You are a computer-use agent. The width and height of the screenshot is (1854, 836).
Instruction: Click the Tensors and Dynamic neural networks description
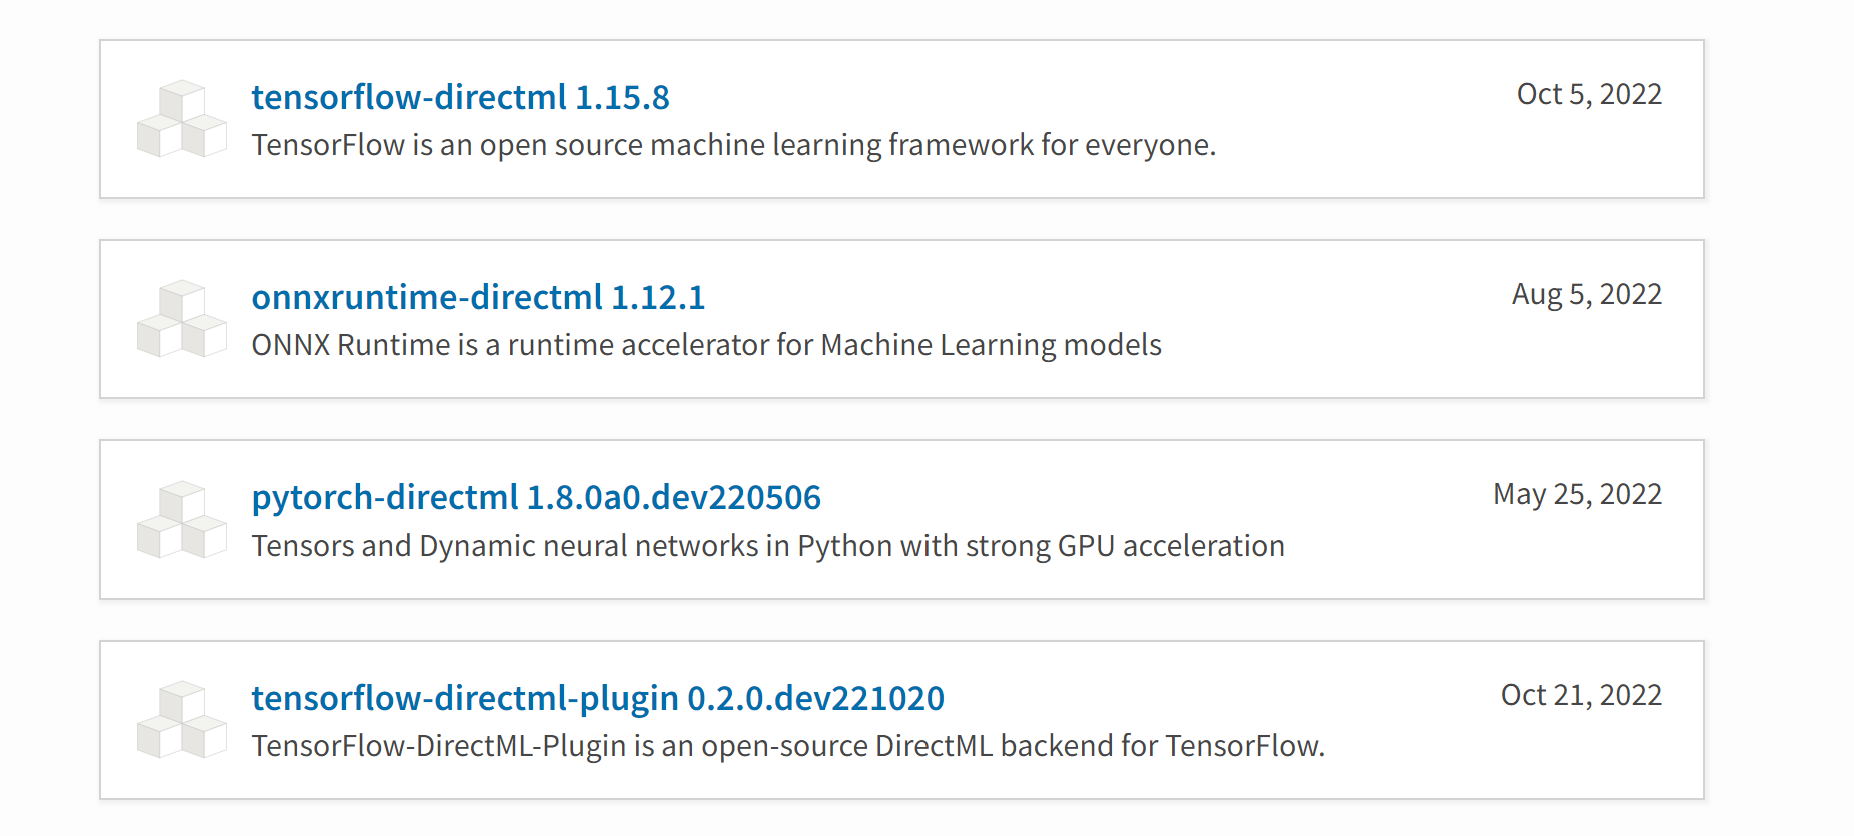[x=768, y=546]
